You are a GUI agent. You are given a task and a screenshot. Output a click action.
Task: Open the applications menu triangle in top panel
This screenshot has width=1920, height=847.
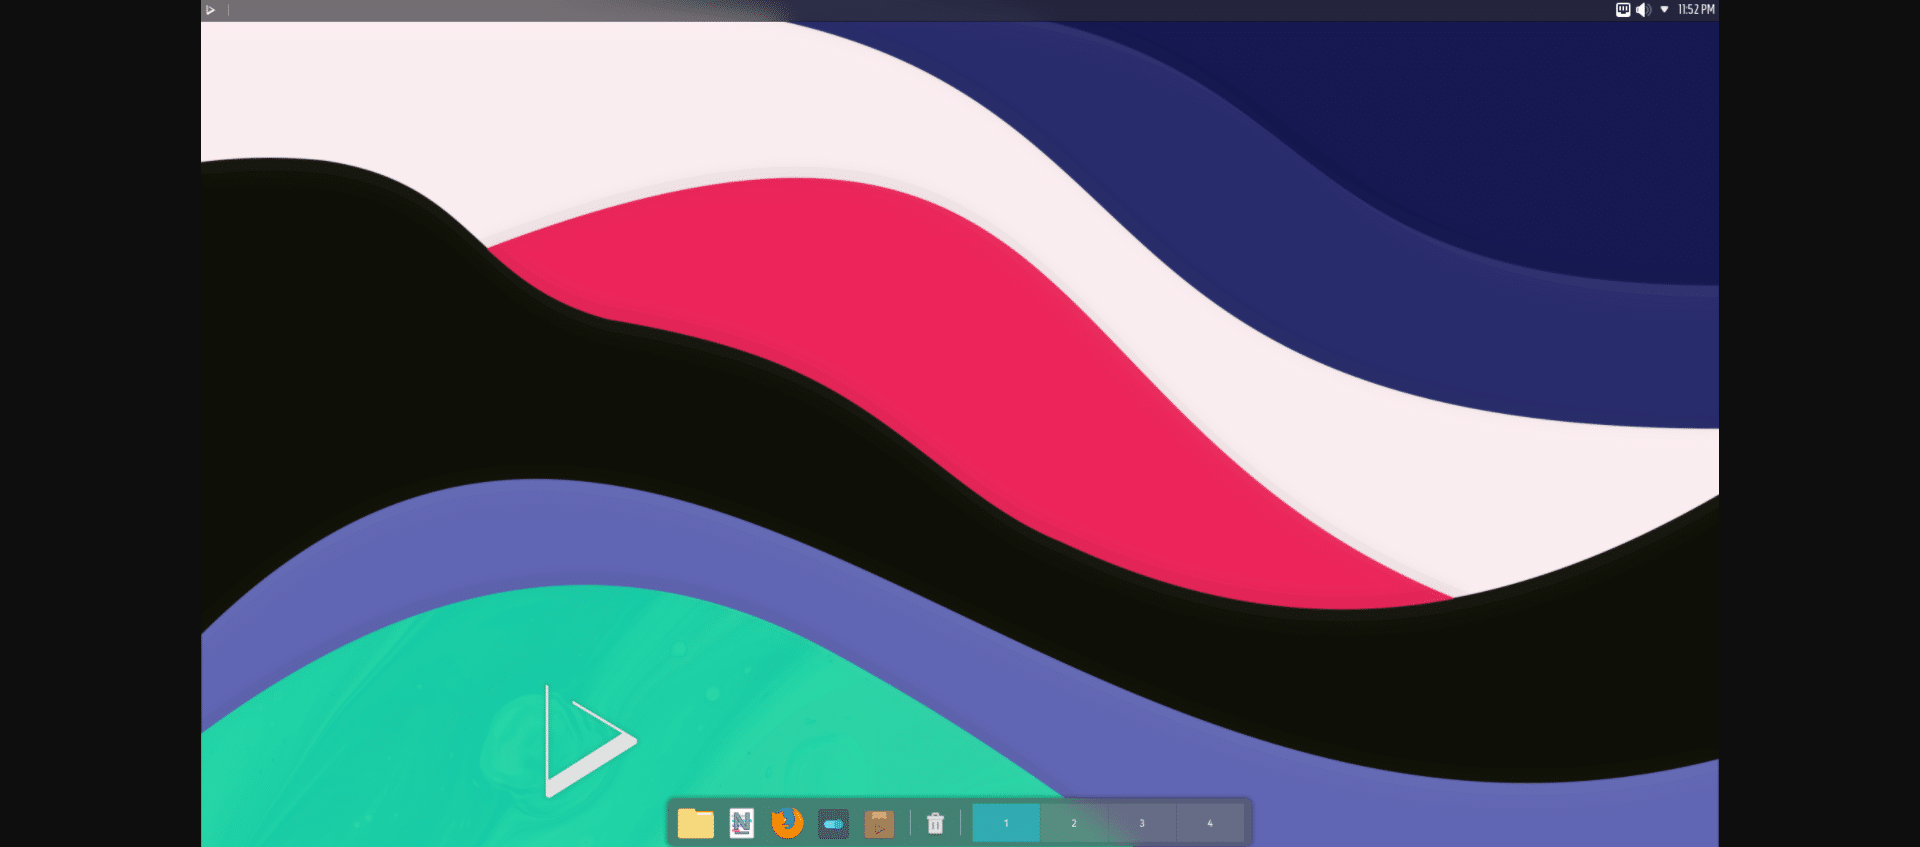[210, 10]
